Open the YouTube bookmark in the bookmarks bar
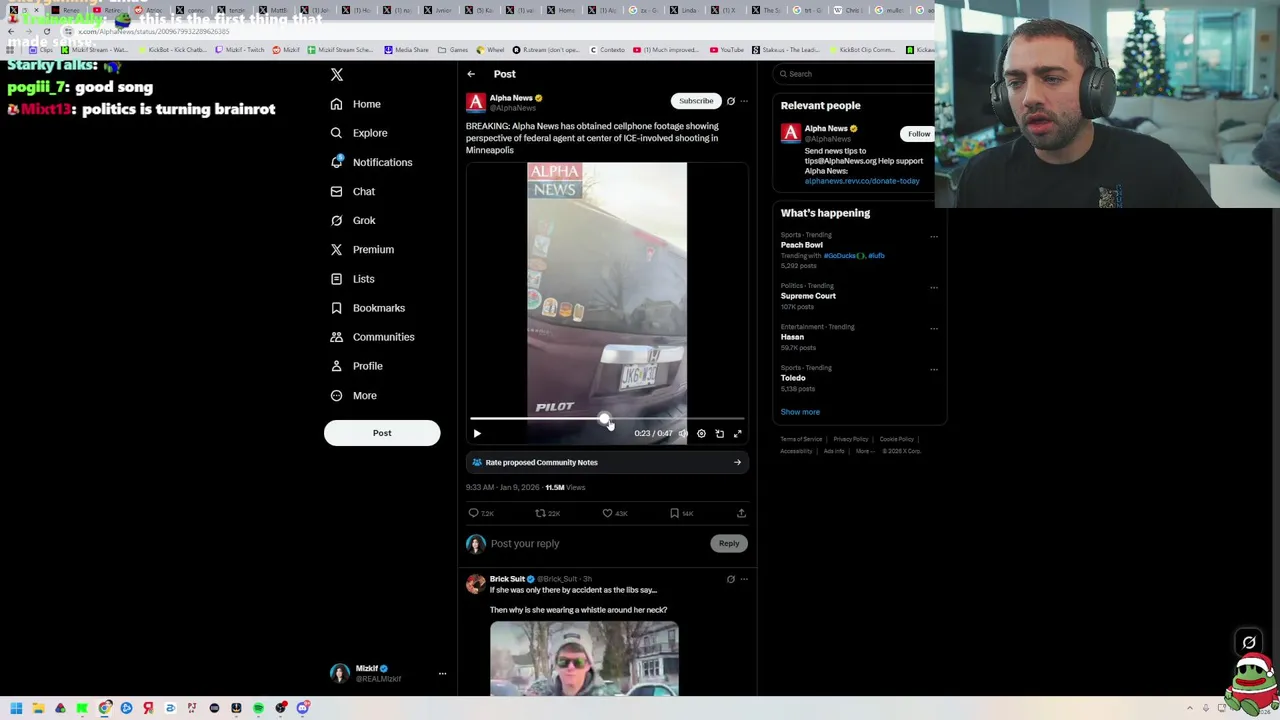This screenshot has width=1280, height=720. (727, 50)
